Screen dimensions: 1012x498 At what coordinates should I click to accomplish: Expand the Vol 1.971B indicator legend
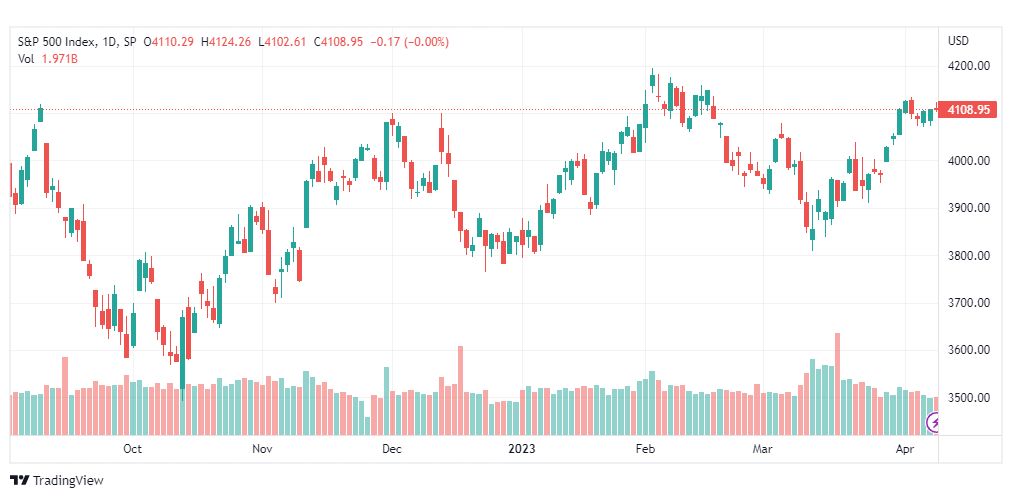(x=48, y=58)
